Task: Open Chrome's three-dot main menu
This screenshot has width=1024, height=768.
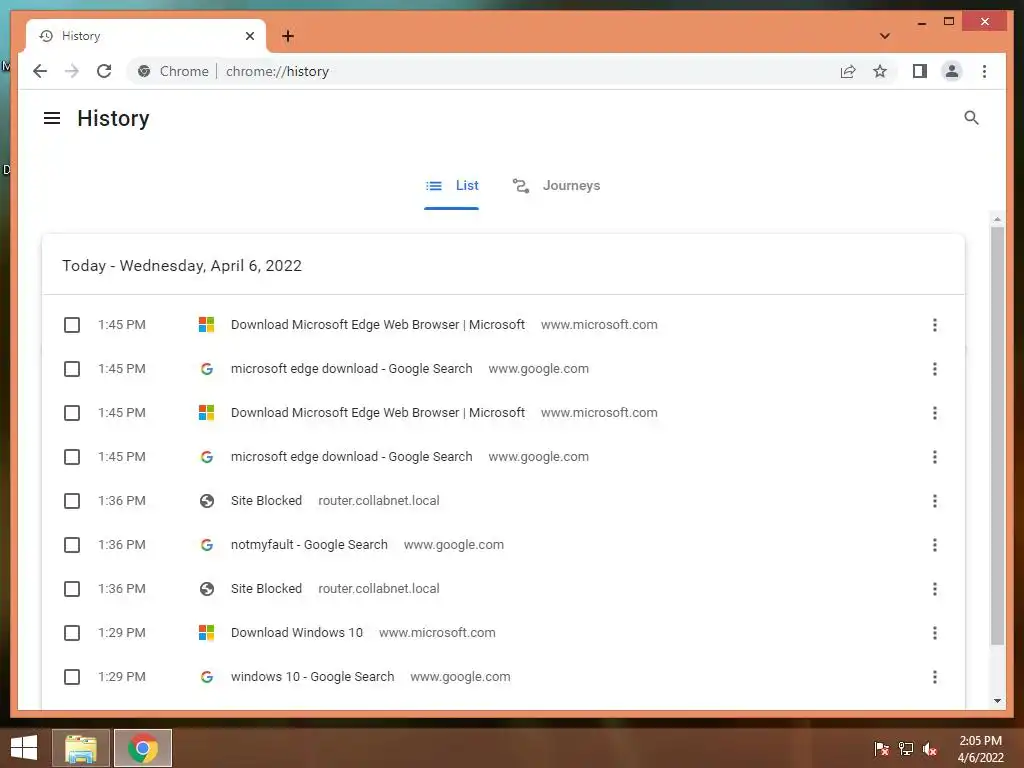Action: tap(984, 71)
